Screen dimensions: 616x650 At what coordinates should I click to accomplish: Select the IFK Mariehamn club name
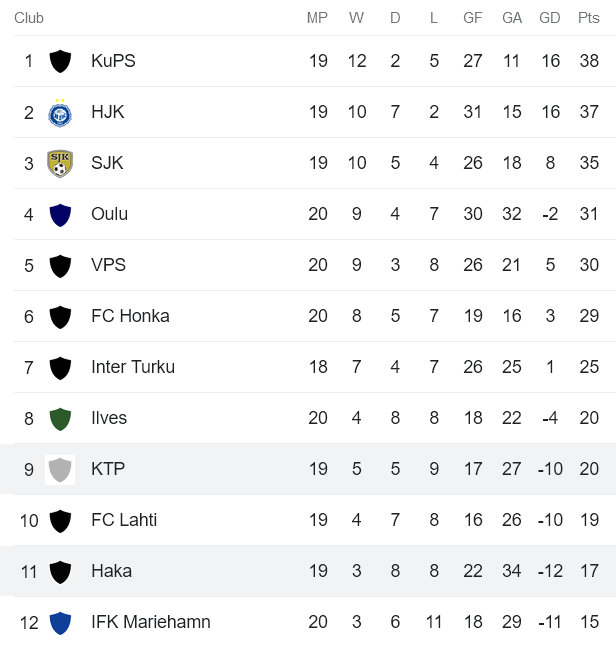pyautogui.click(x=151, y=622)
